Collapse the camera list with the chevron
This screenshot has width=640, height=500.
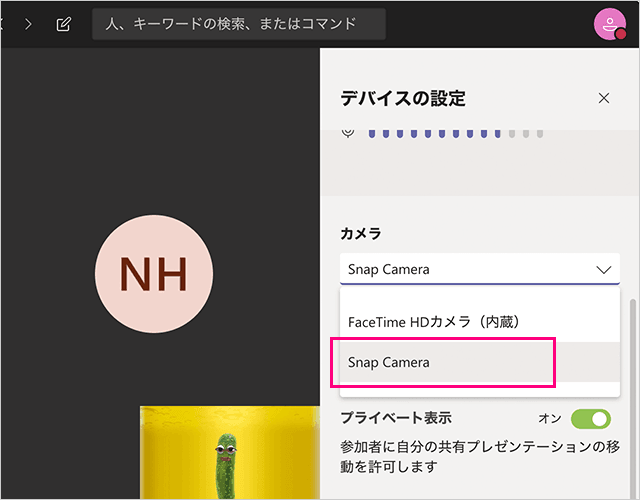(603, 269)
